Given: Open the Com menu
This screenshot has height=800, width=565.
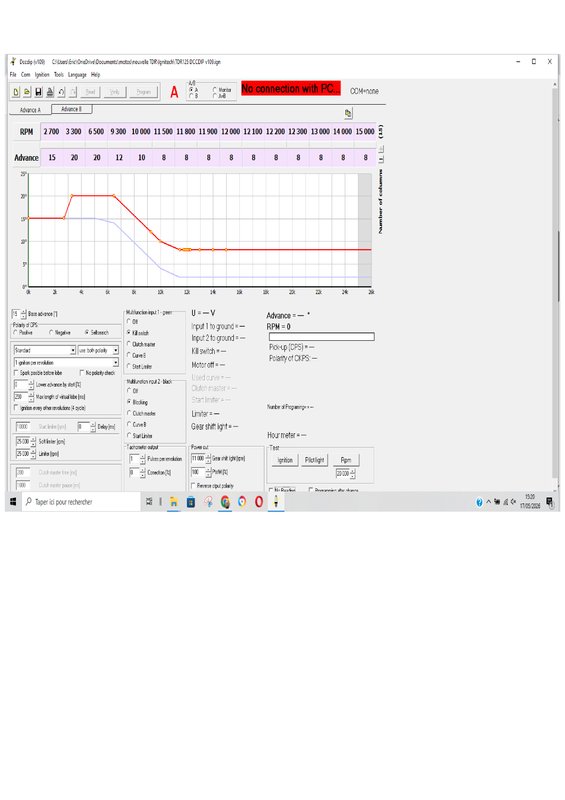Looking at the screenshot, I should 26,74.
